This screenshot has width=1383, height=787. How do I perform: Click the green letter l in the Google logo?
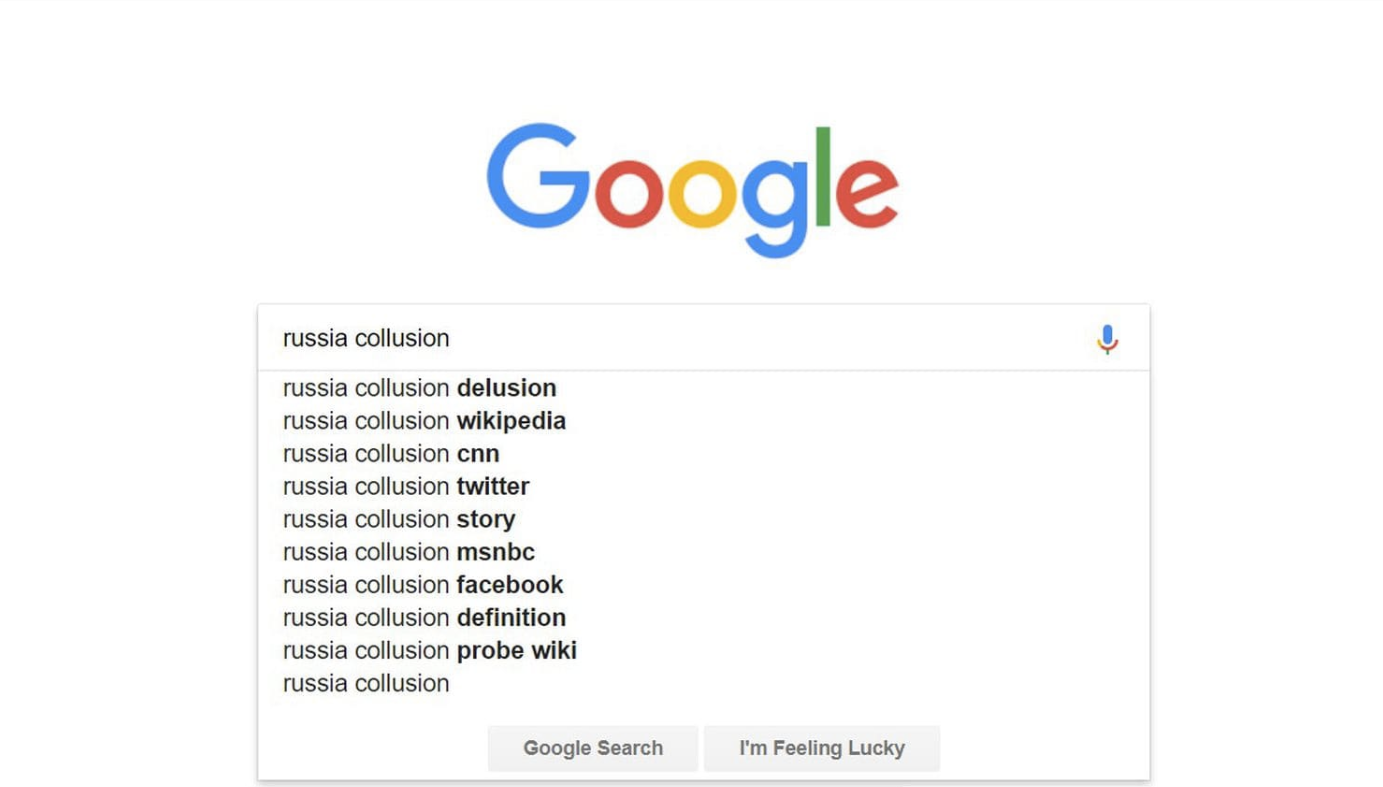click(x=823, y=176)
